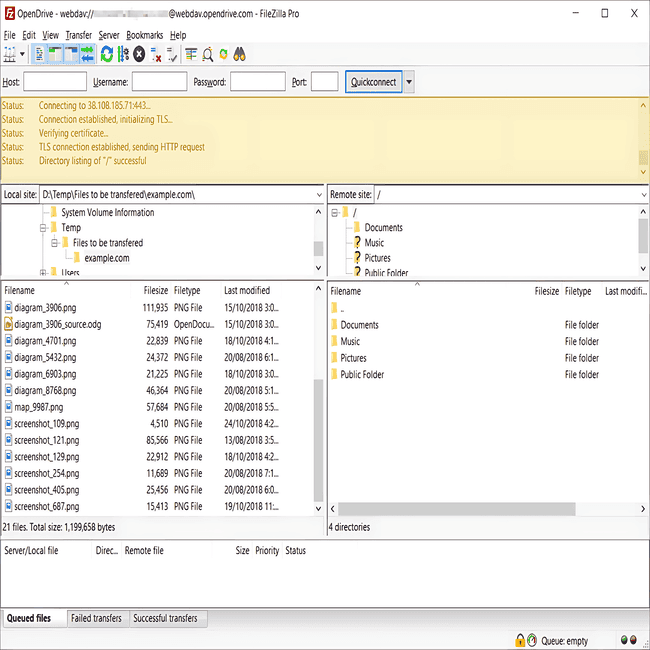Select diagram_3906_source.odg file icon
The image size is (650, 650).
(8, 324)
